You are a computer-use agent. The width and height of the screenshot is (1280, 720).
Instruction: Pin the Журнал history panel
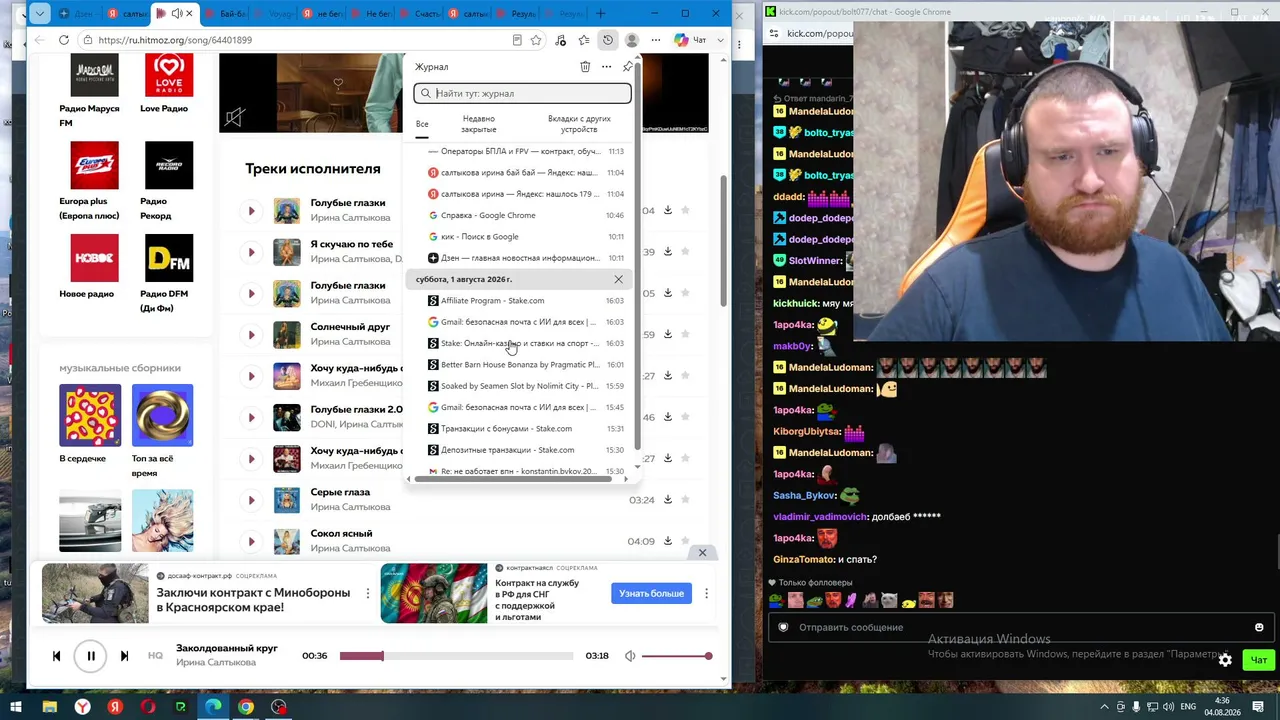[x=627, y=67]
